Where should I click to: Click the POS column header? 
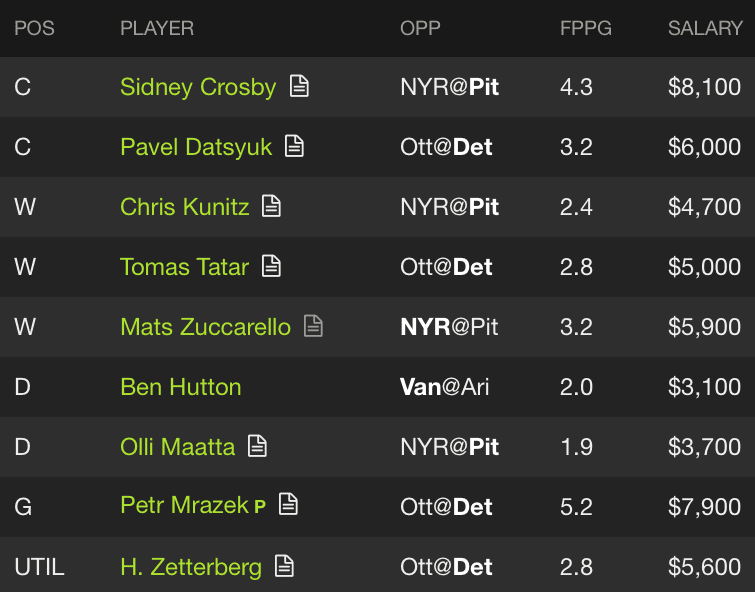click(x=34, y=28)
